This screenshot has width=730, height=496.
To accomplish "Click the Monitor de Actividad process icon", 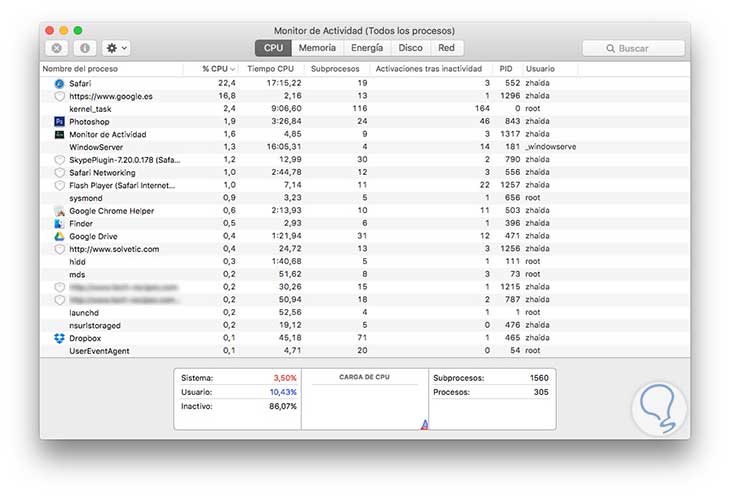I will [x=60, y=134].
